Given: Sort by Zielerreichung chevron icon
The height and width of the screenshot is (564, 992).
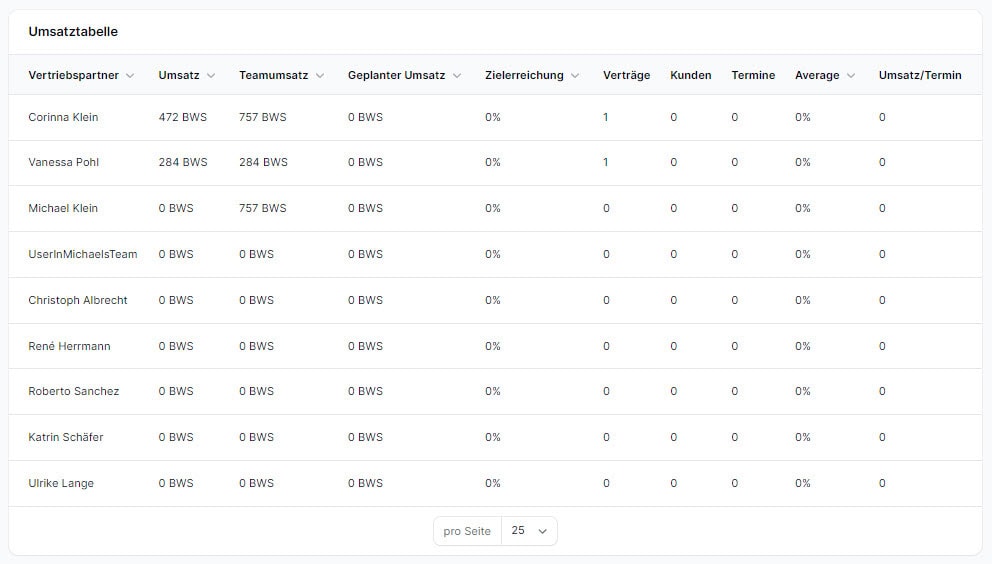Looking at the screenshot, I should 574,75.
